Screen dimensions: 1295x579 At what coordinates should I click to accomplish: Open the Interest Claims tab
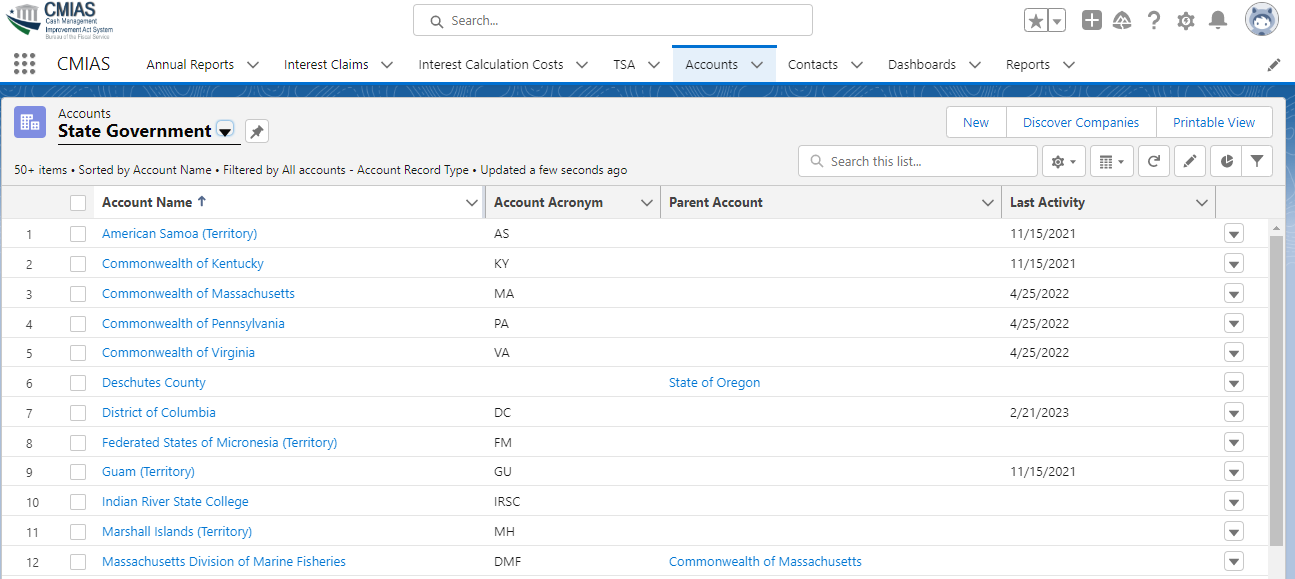(x=326, y=65)
